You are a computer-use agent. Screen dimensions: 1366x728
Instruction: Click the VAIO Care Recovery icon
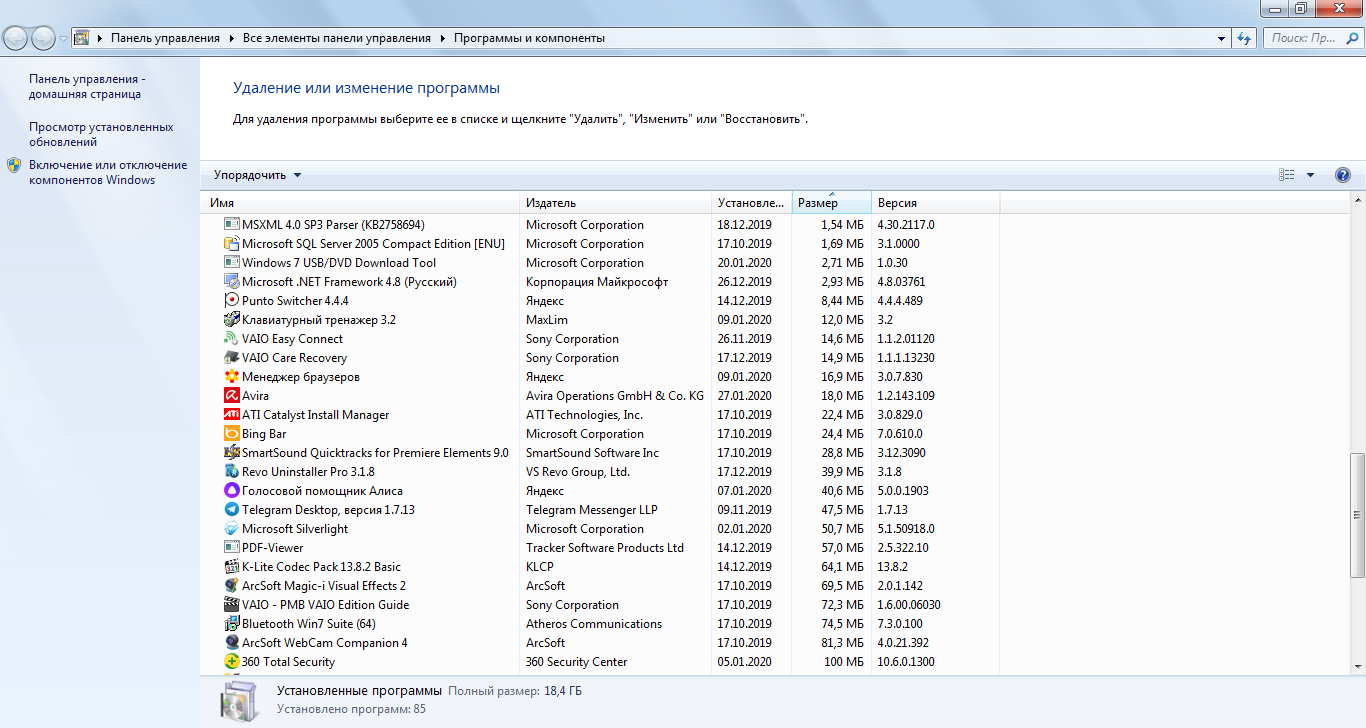point(232,358)
